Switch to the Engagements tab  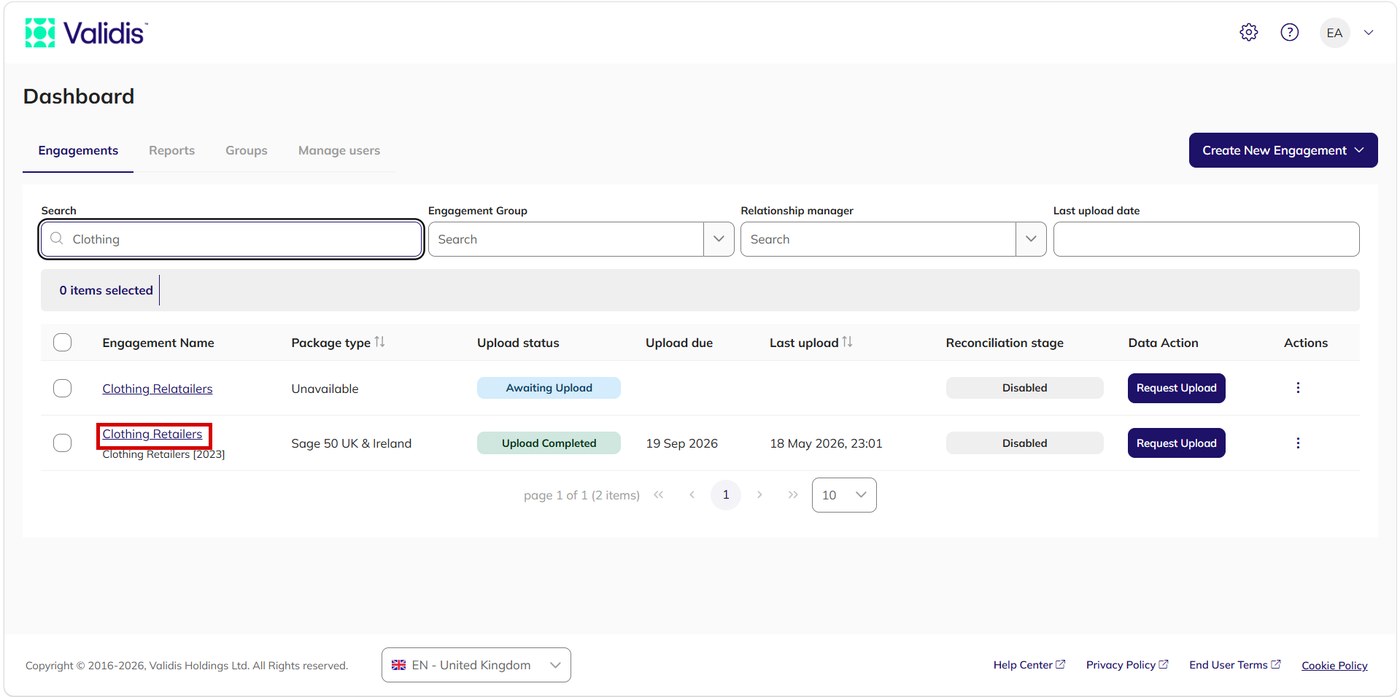click(78, 150)
